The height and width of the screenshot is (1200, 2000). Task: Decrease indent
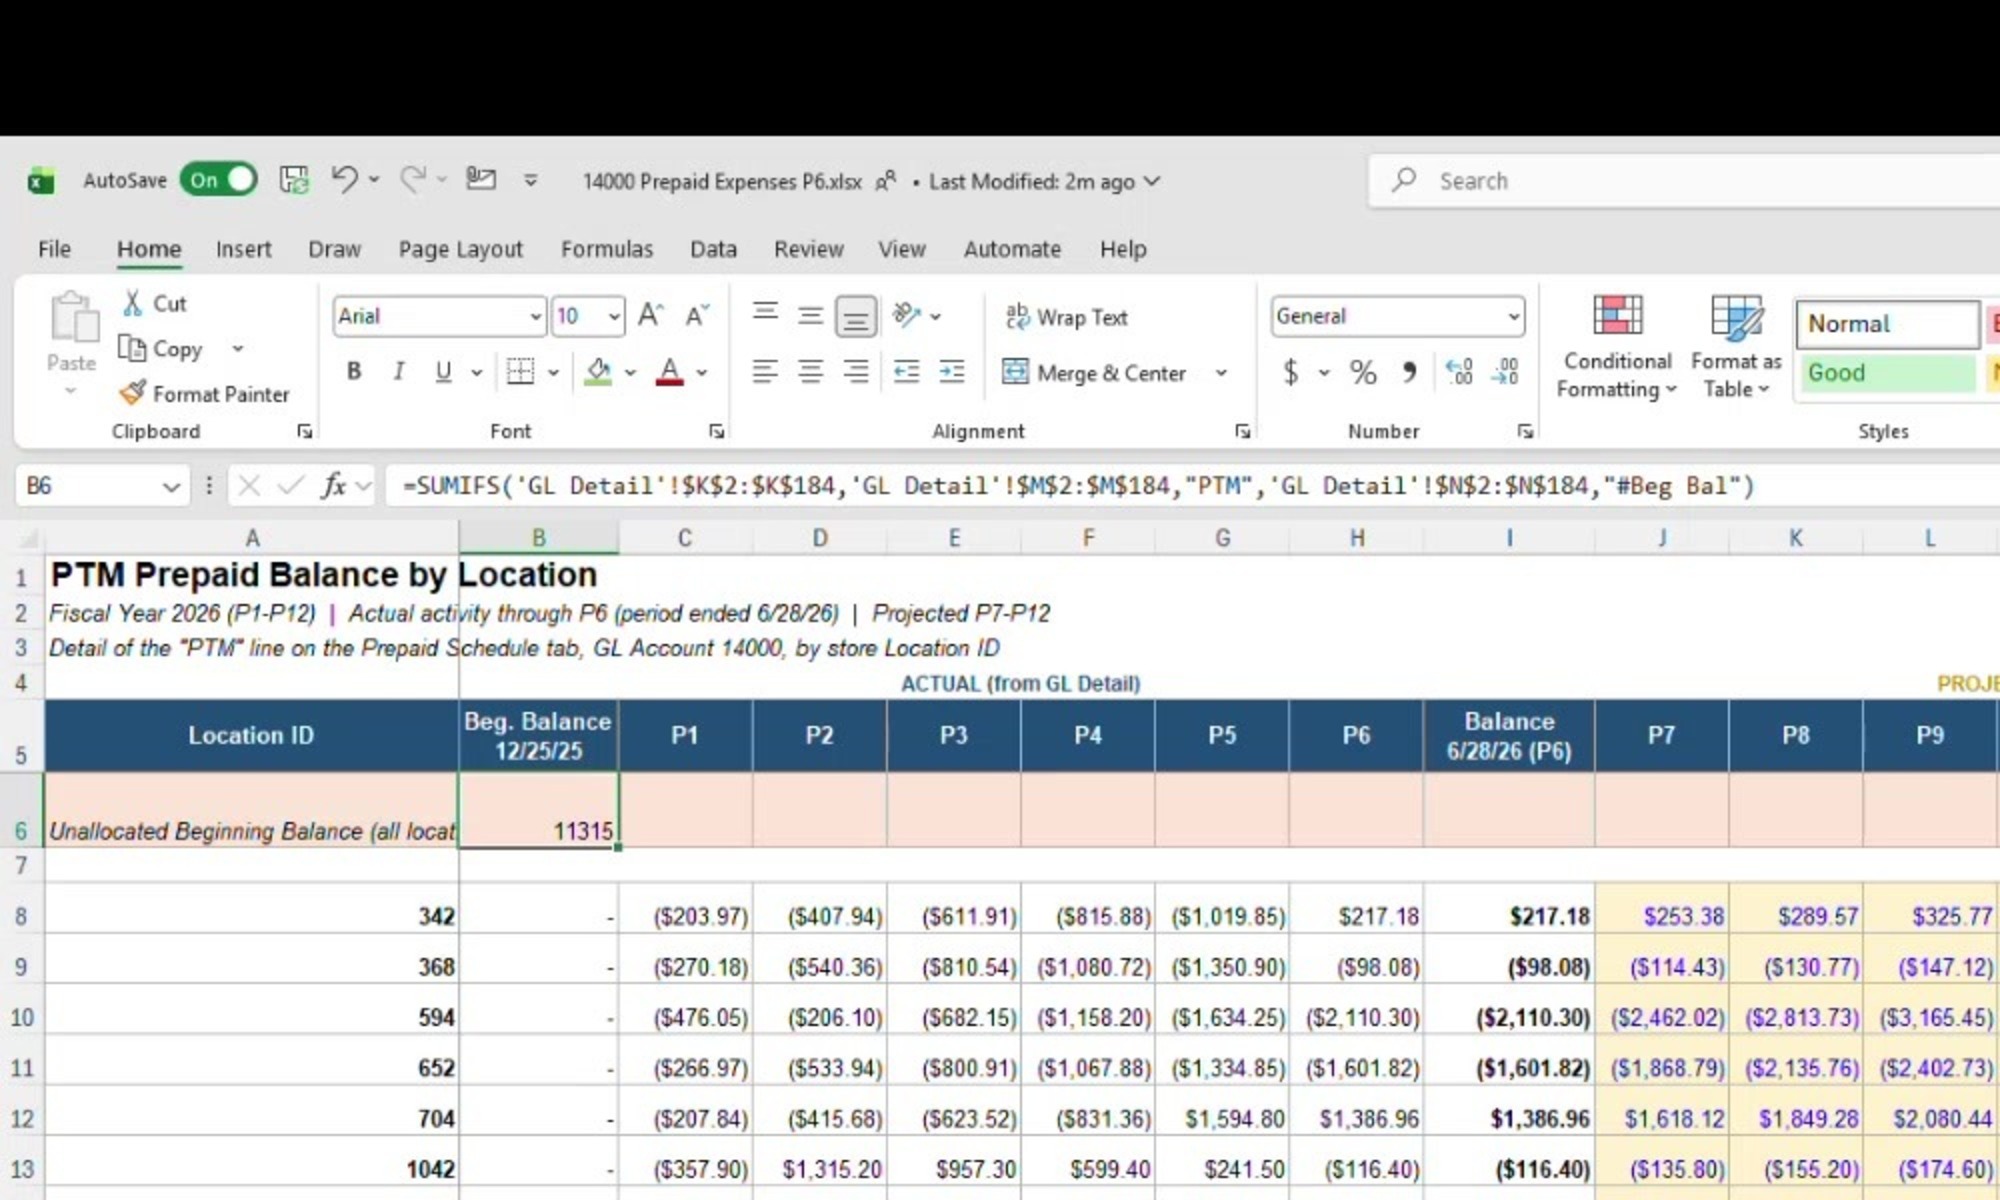907,372
